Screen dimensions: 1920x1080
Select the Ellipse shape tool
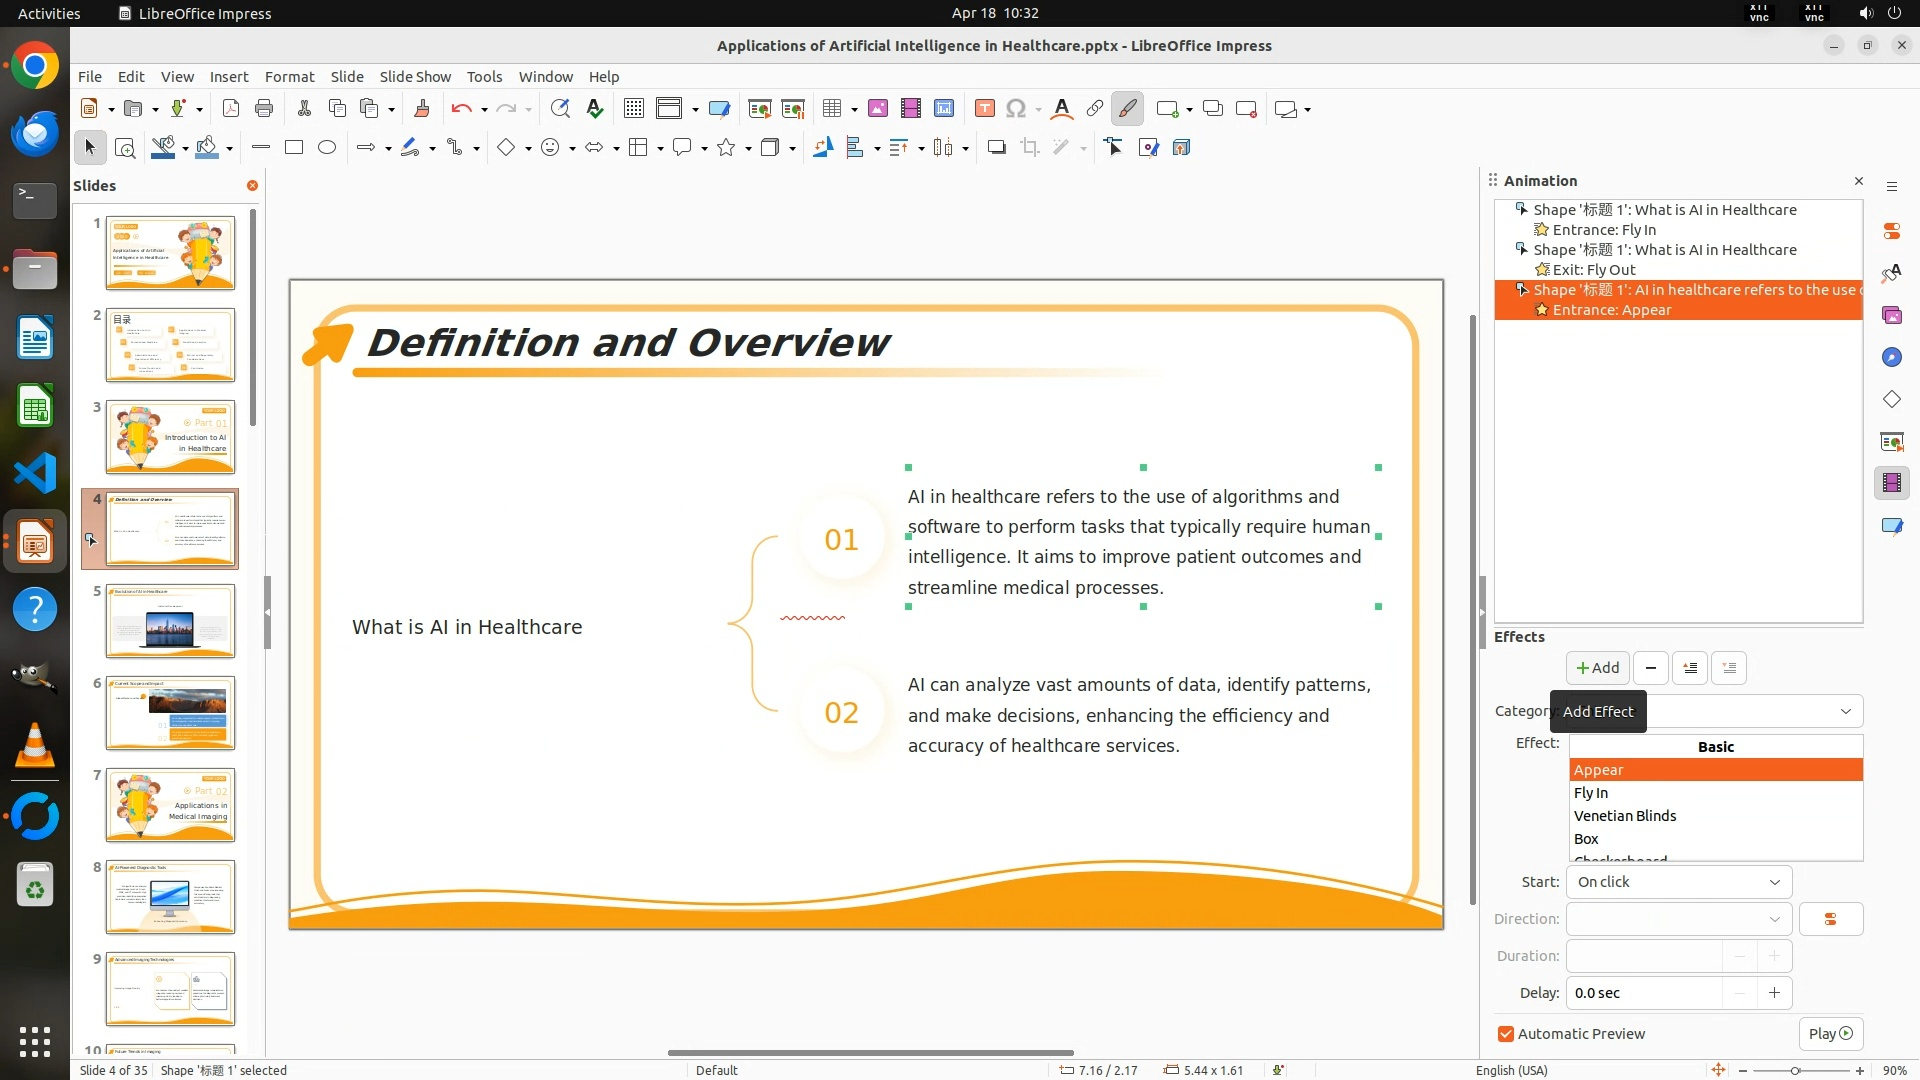[x=327, y=148]
